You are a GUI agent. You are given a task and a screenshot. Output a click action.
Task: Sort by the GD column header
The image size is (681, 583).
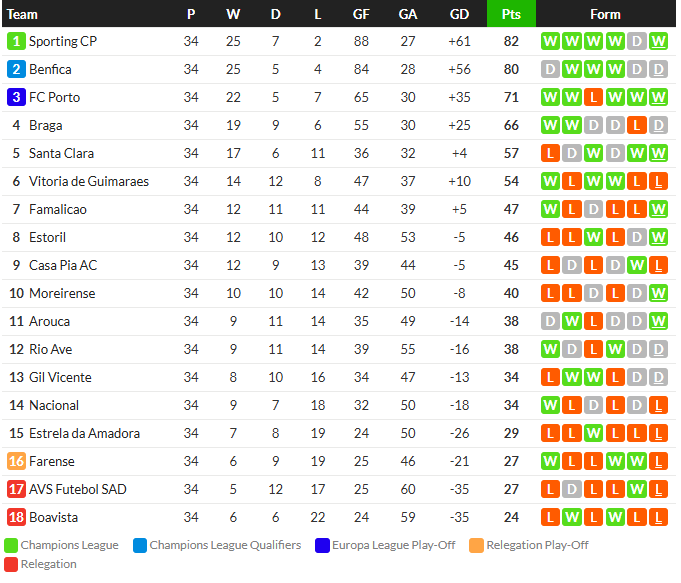459,14
